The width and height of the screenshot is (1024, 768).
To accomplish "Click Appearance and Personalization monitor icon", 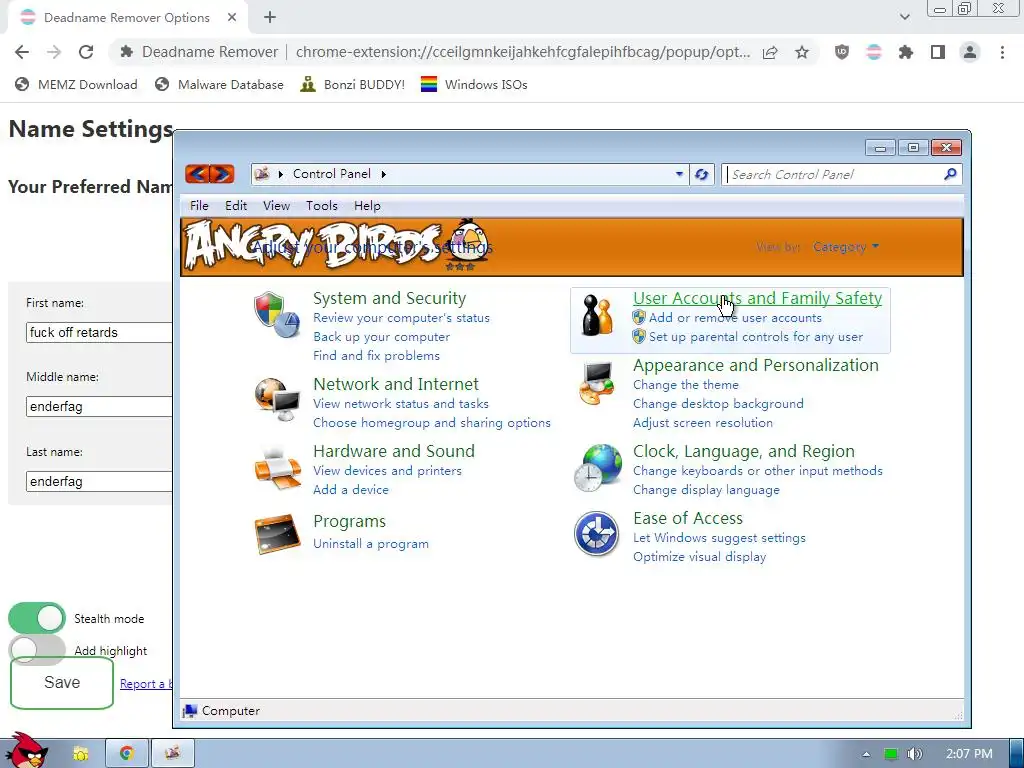I will tap(597, 383).
